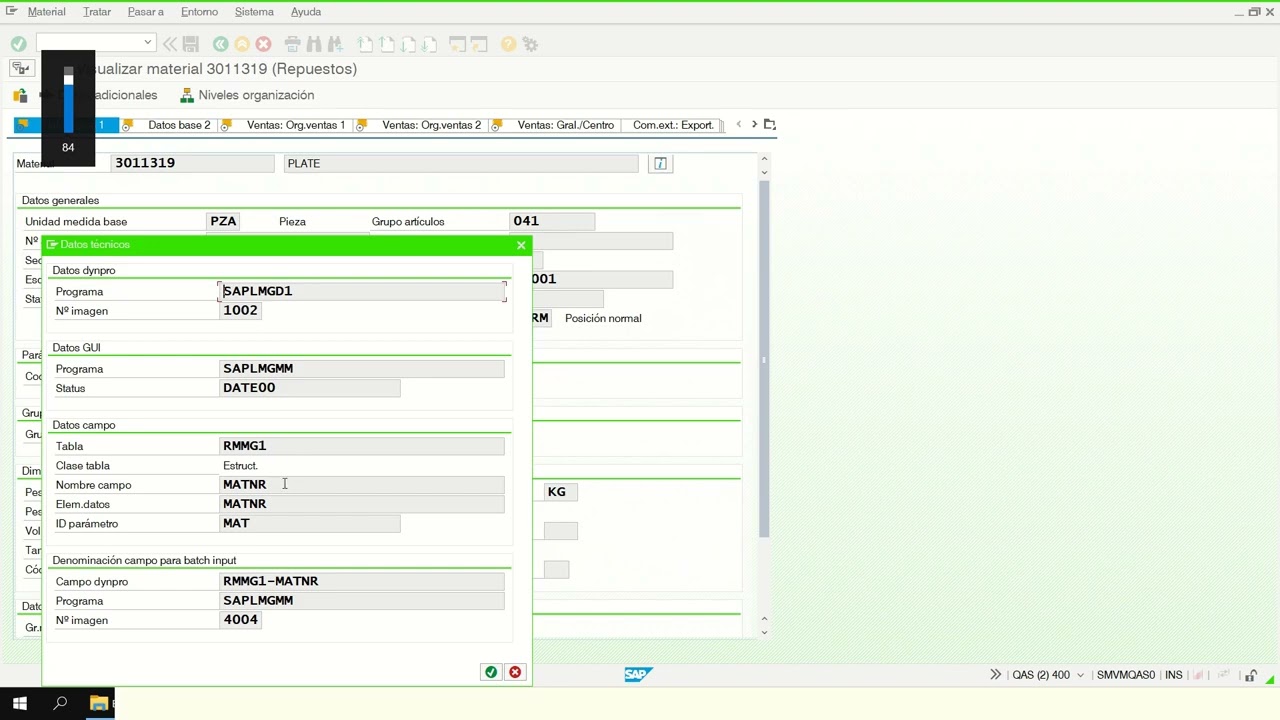Open the tab list icon
The height and width of the screenshot is (720, 1280).
(x=769, y=125)
